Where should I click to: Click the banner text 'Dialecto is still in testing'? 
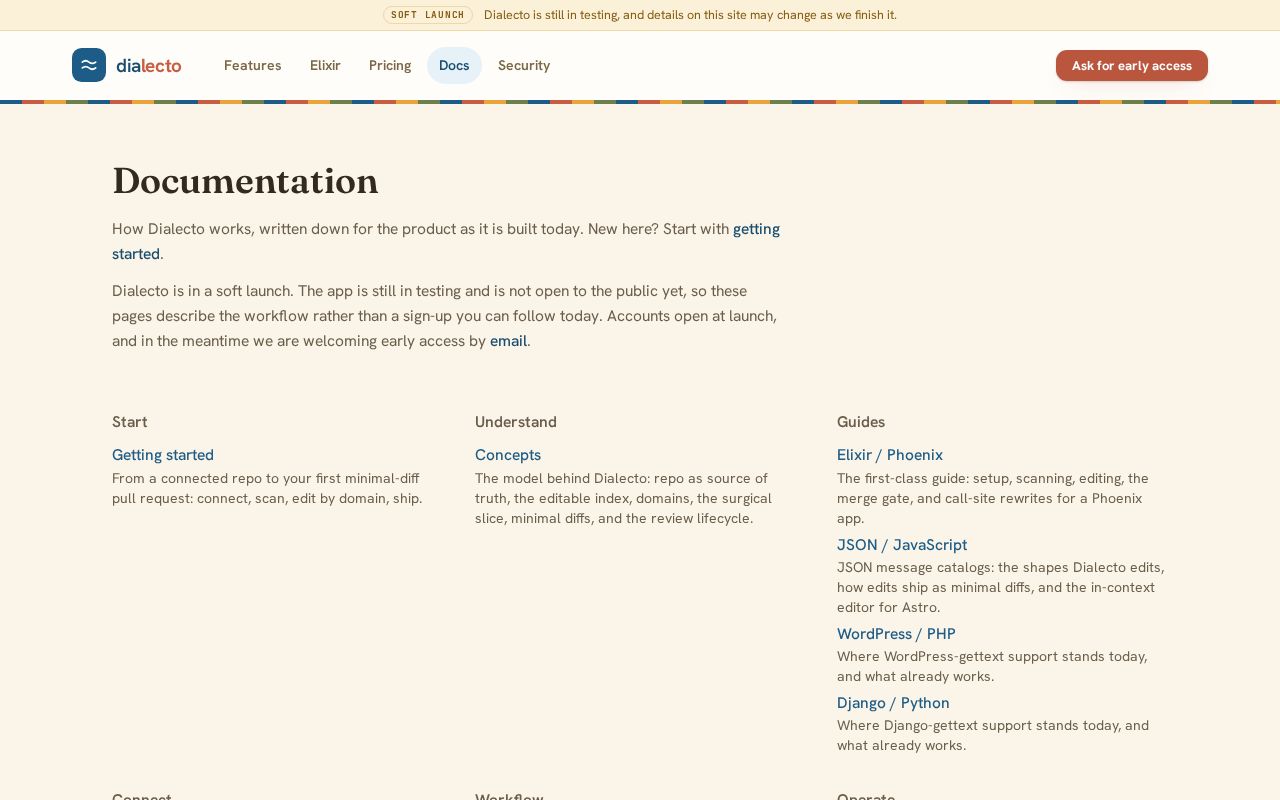690,15
